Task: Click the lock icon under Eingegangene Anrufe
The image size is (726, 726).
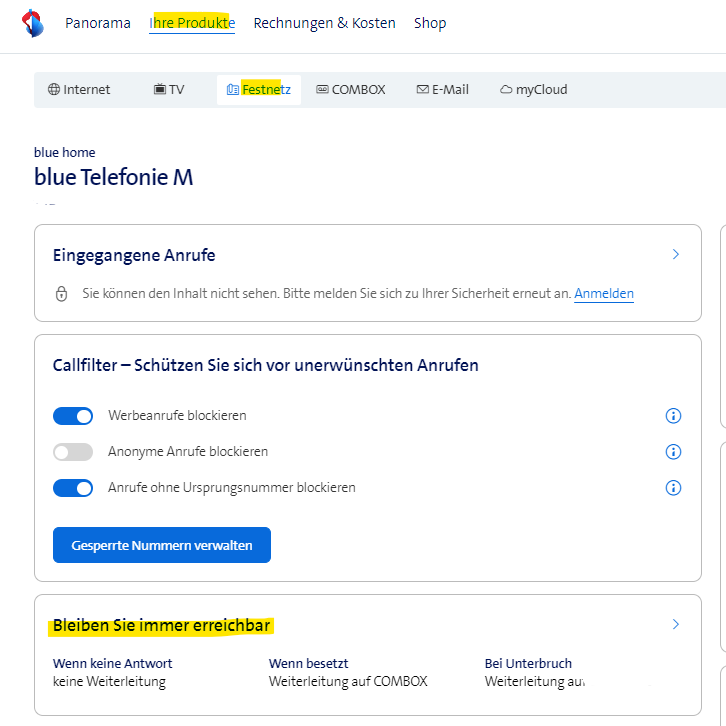Action: pos(61,294)
